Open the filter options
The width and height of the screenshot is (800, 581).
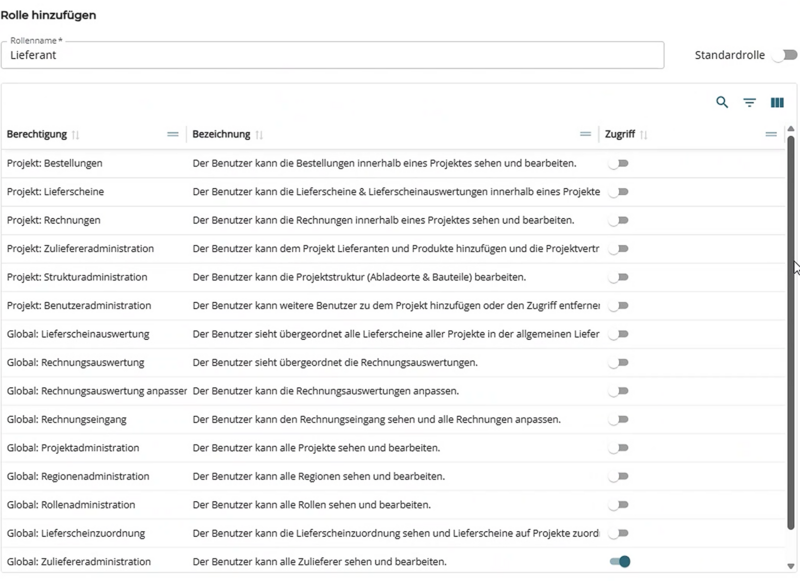[x=748, y=102]
